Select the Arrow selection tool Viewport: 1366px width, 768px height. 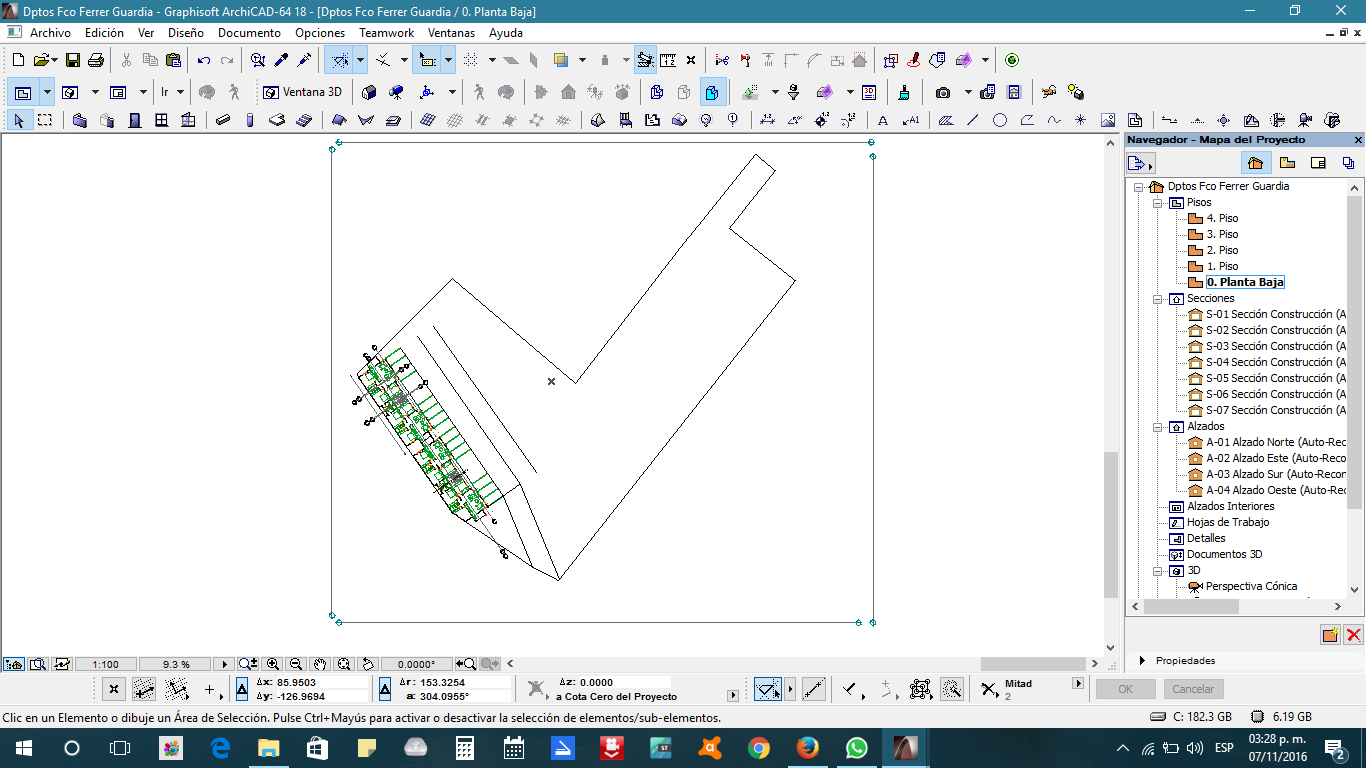[x=18, y=121]
